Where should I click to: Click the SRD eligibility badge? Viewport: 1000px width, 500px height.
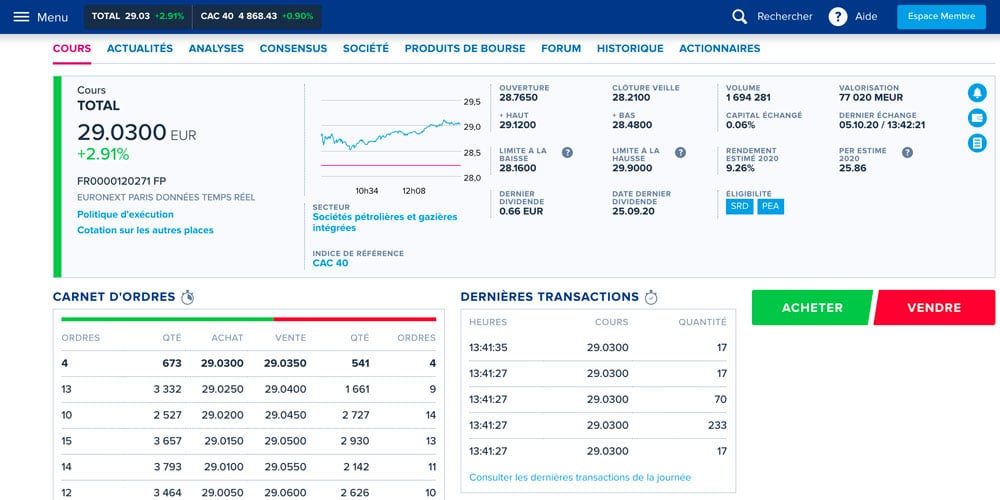click(739, 207)
